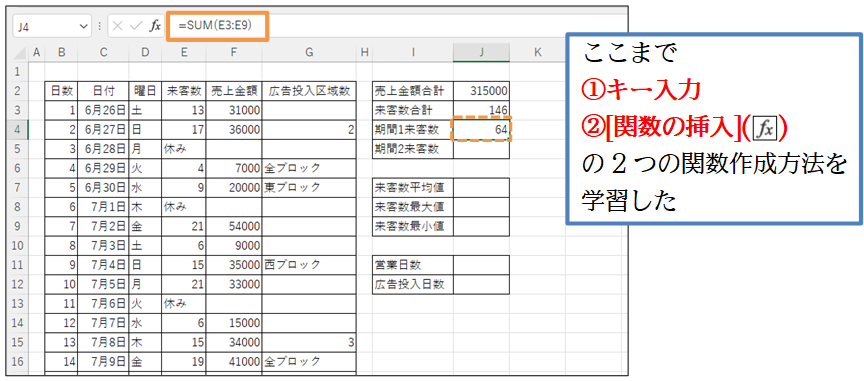Click the Name Box showing J4

(52, 26)
